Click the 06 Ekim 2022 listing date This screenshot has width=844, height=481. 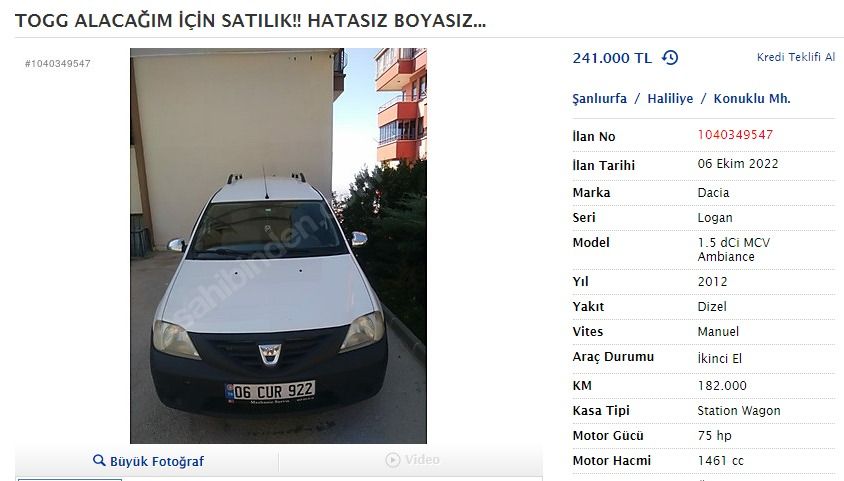coord(738,164)
